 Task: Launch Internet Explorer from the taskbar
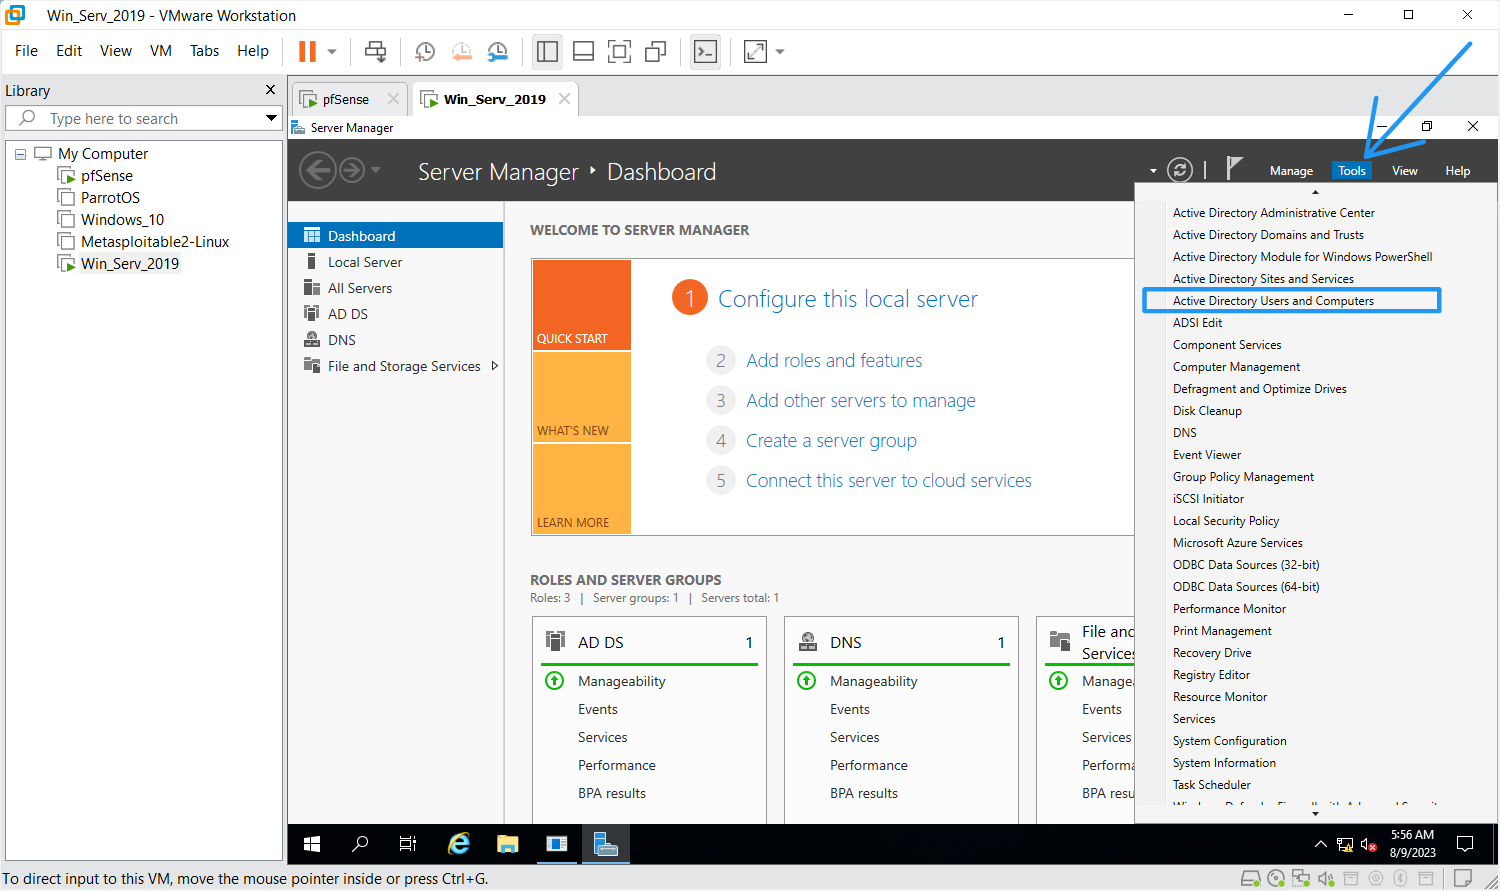pyautogui.click(x=459, y=844)
